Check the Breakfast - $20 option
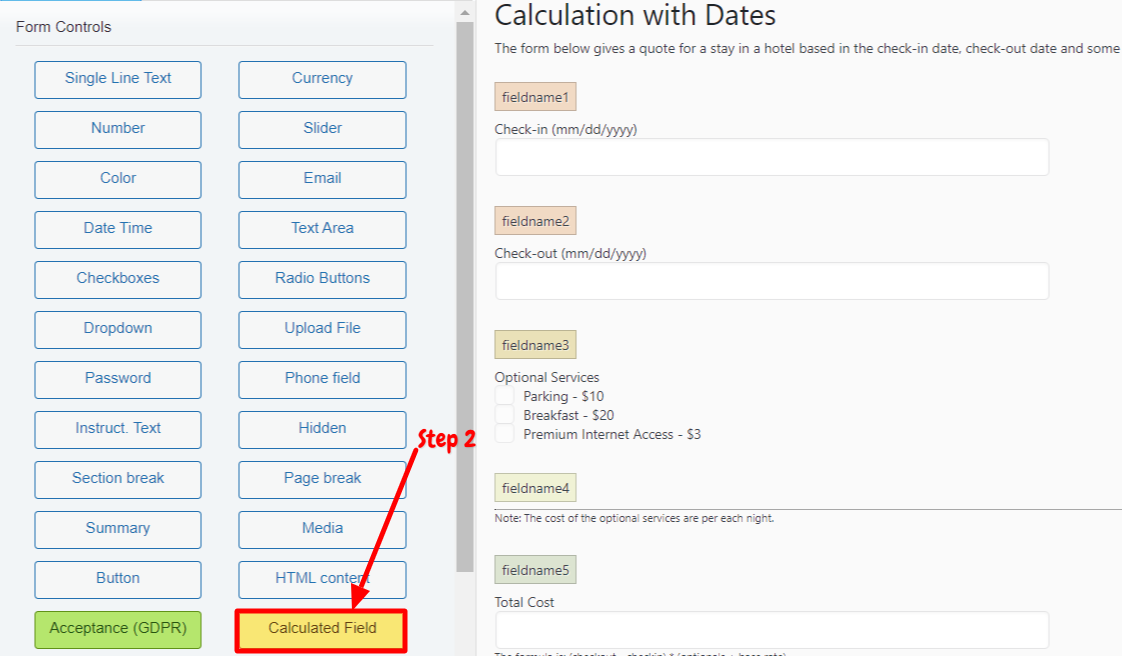 pyautogui.click(x=504, y=415)
